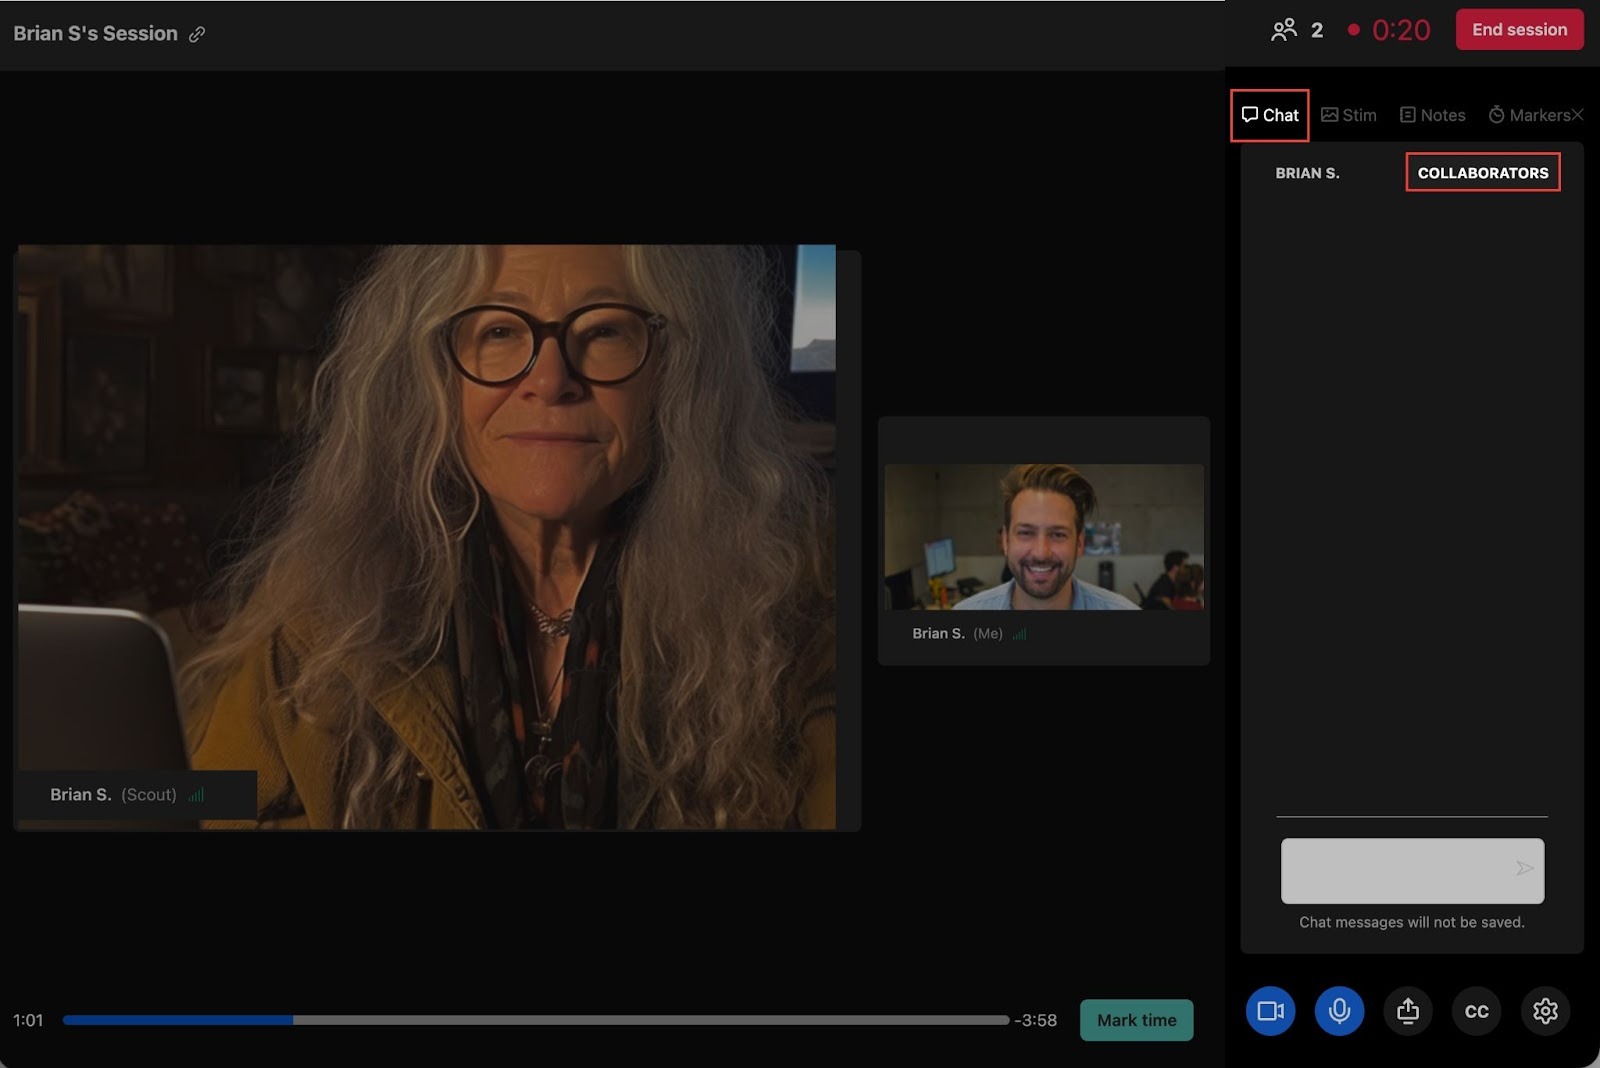Click into the chat message field

pyautogui.click(x=1395, y=870)
